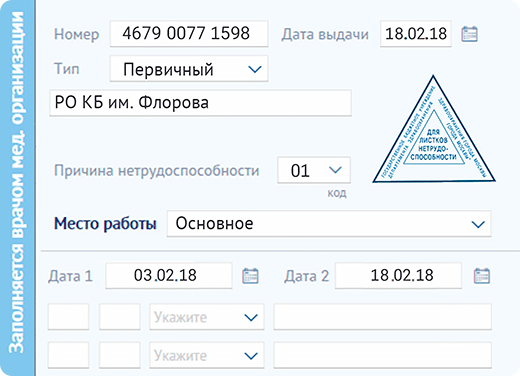Open calendar picker for Дата 2
520x376 pixels.
482,276
